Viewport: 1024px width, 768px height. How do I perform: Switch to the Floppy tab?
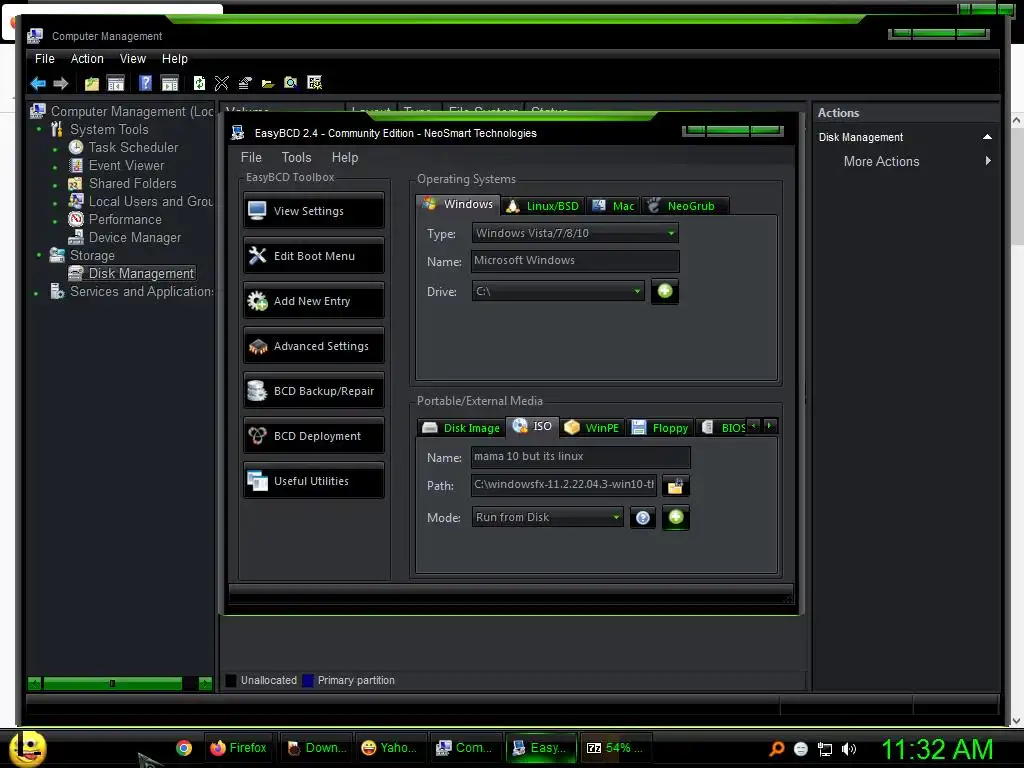[660, 428]
